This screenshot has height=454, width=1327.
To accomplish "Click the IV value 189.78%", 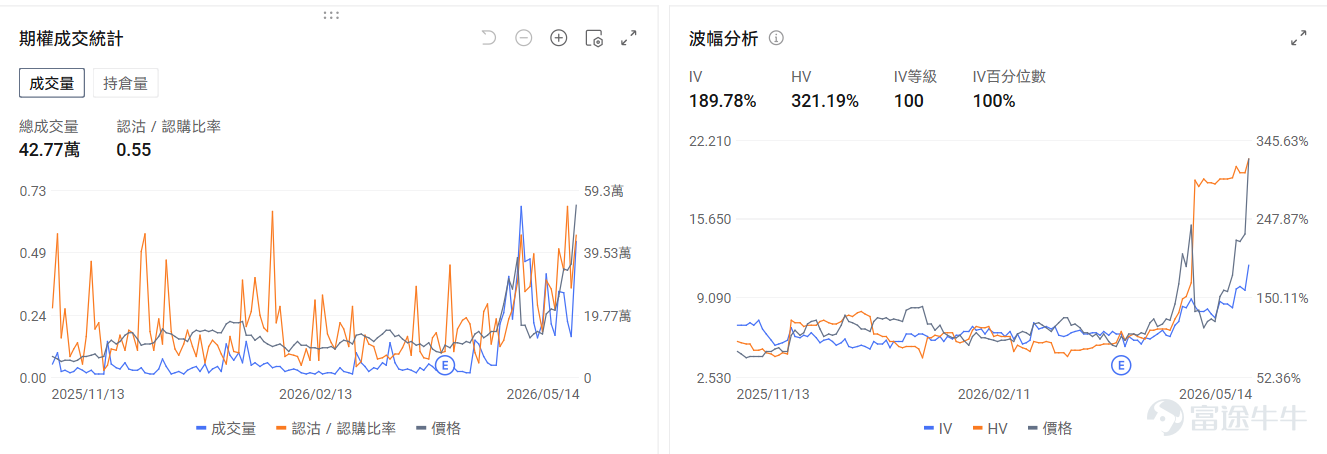I will (x=722, y=101).
